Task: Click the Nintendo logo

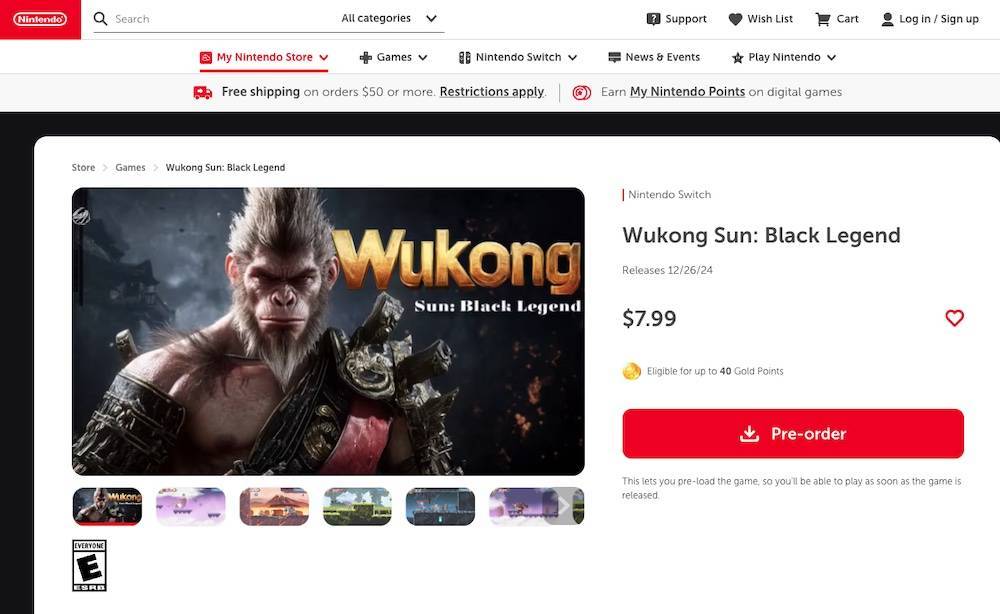Action: click(x=40, y=19)
